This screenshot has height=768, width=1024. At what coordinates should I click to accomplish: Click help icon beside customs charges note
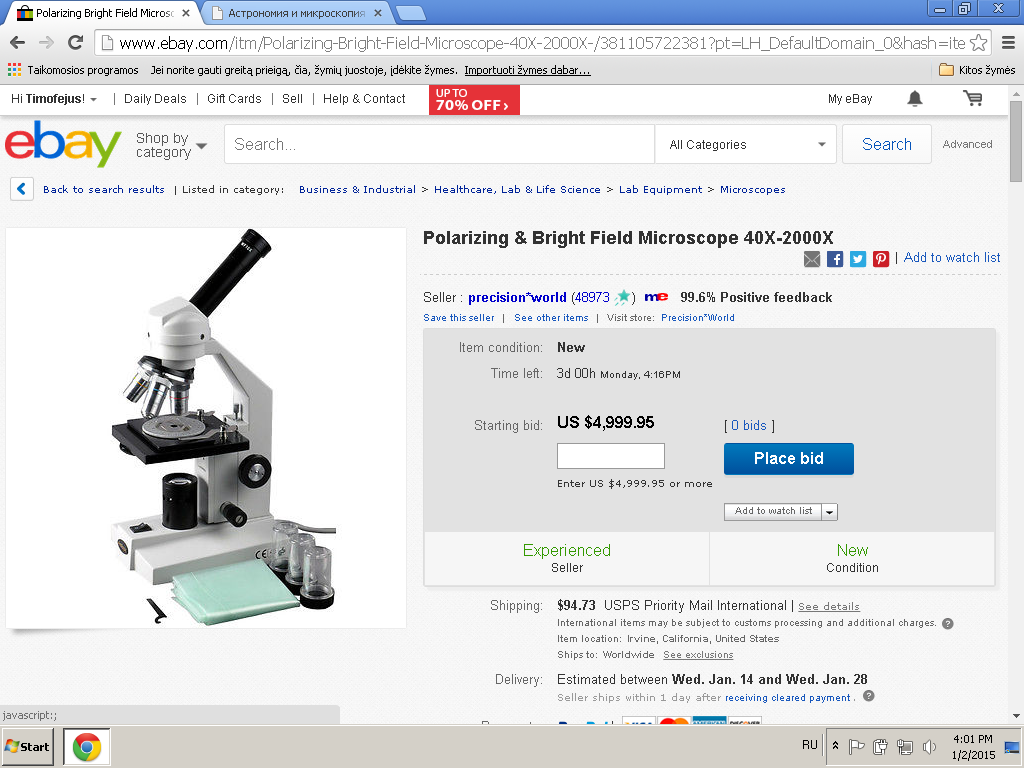(x=948, y=623)
